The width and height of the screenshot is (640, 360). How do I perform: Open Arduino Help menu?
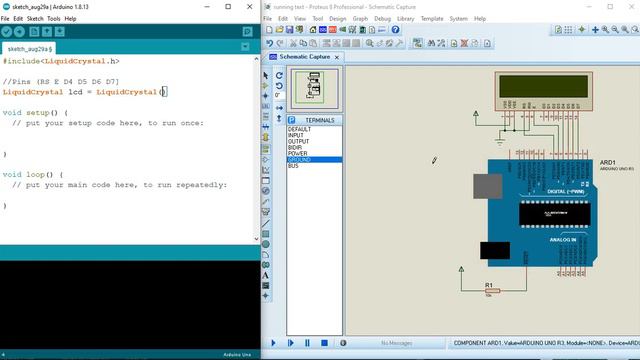coord(70,19)
